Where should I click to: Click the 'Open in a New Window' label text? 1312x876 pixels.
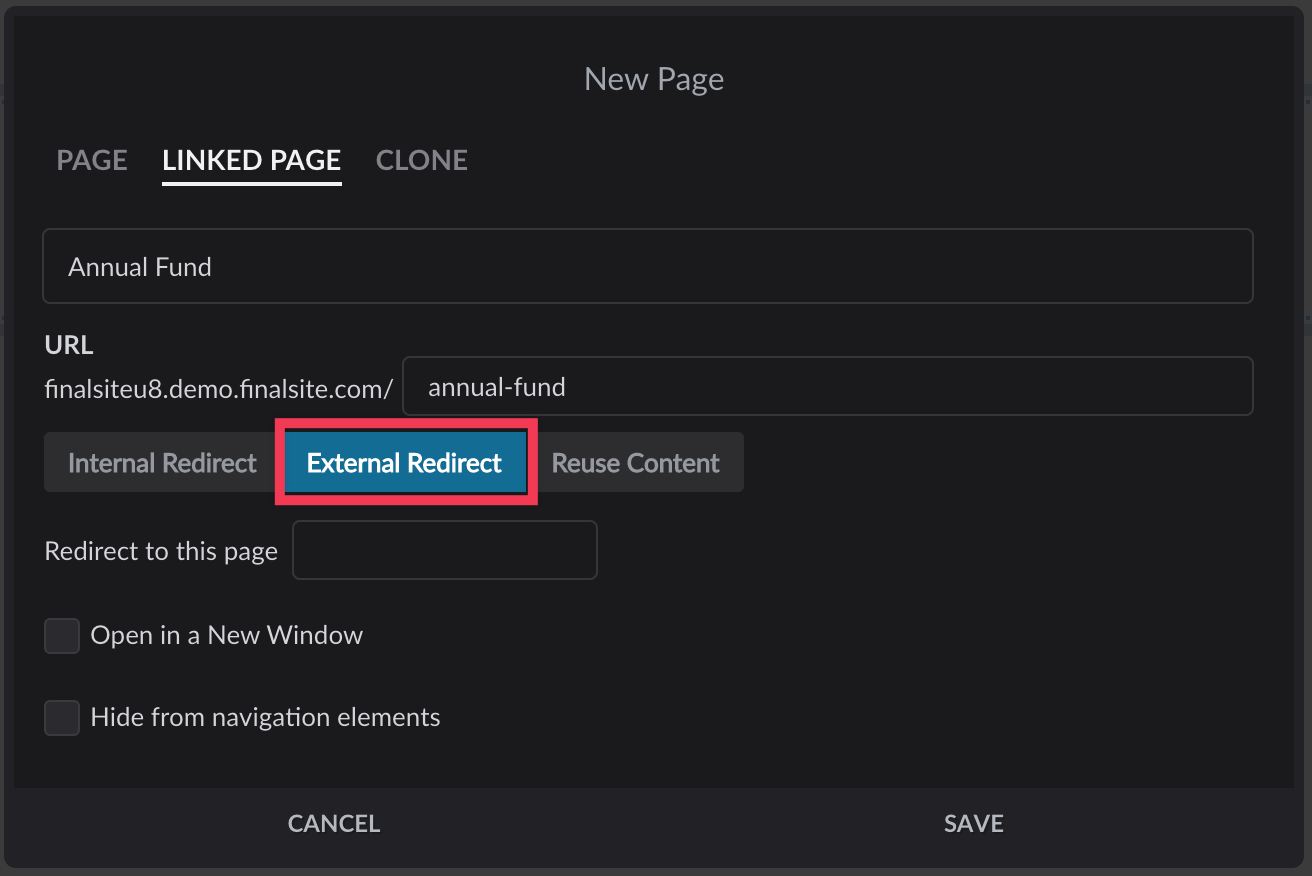(226, 636)
